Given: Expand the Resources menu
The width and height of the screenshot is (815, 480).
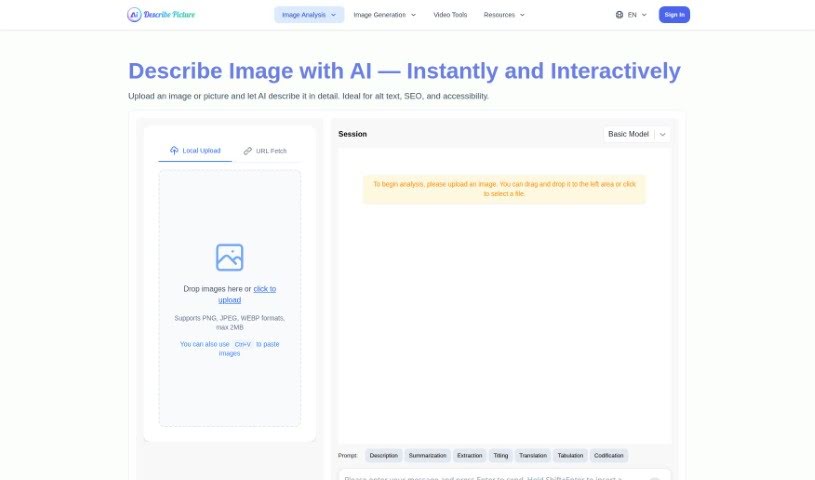Looking at the screenshot, I should (x=504, y=15).
